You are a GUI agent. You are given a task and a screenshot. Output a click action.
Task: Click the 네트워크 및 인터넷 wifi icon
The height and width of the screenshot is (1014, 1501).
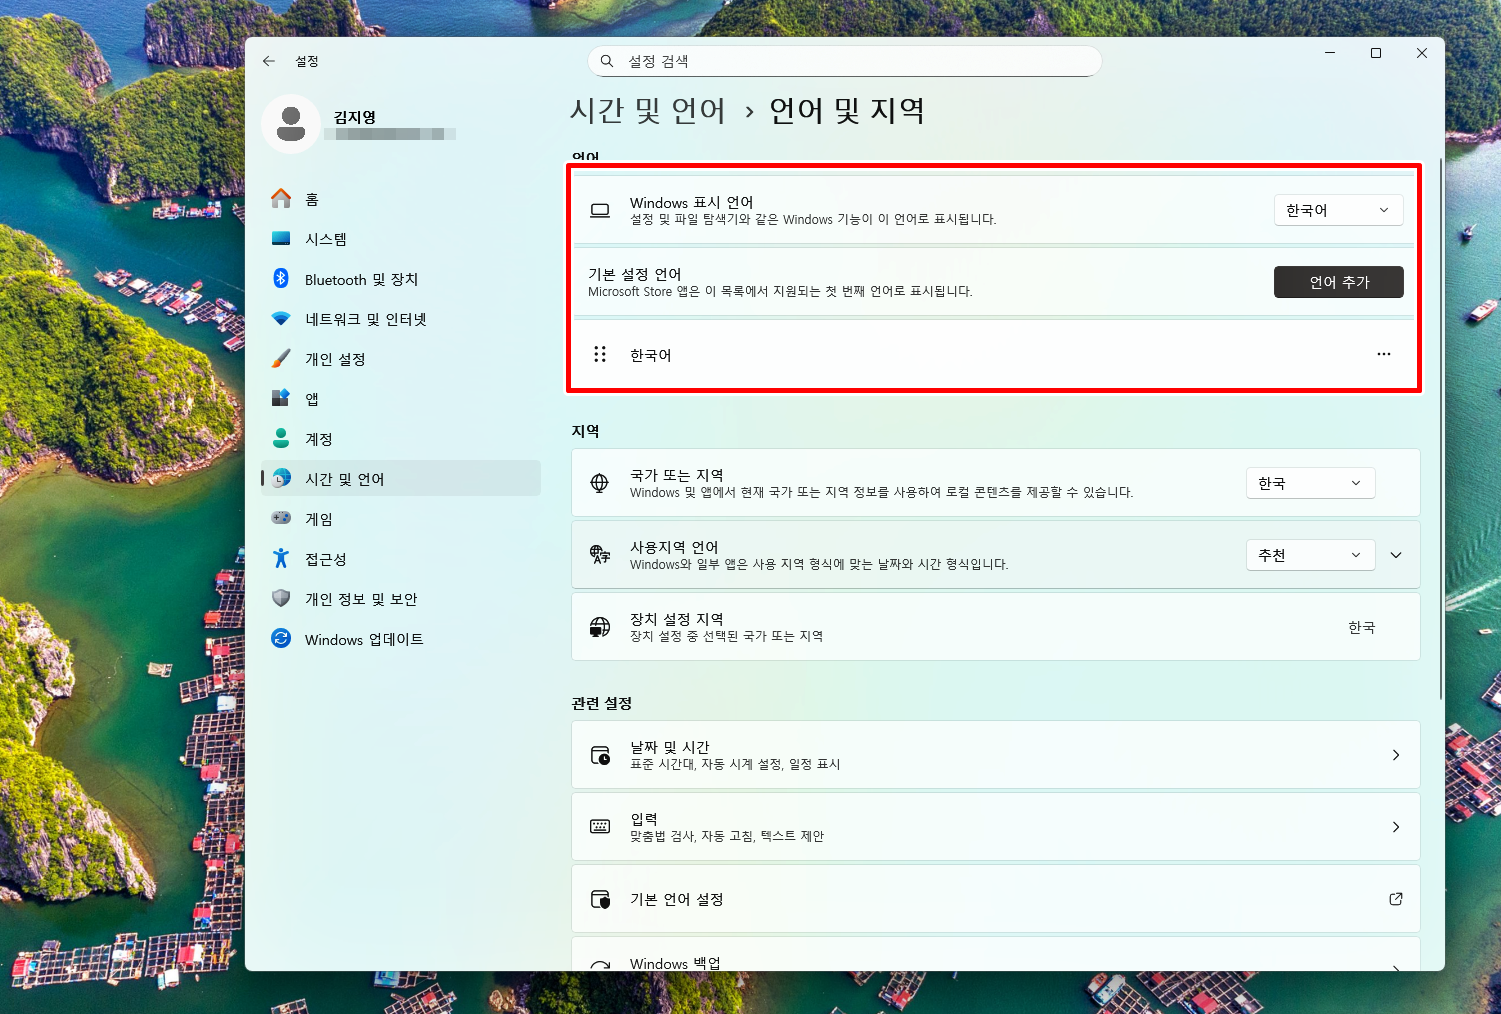281,319
